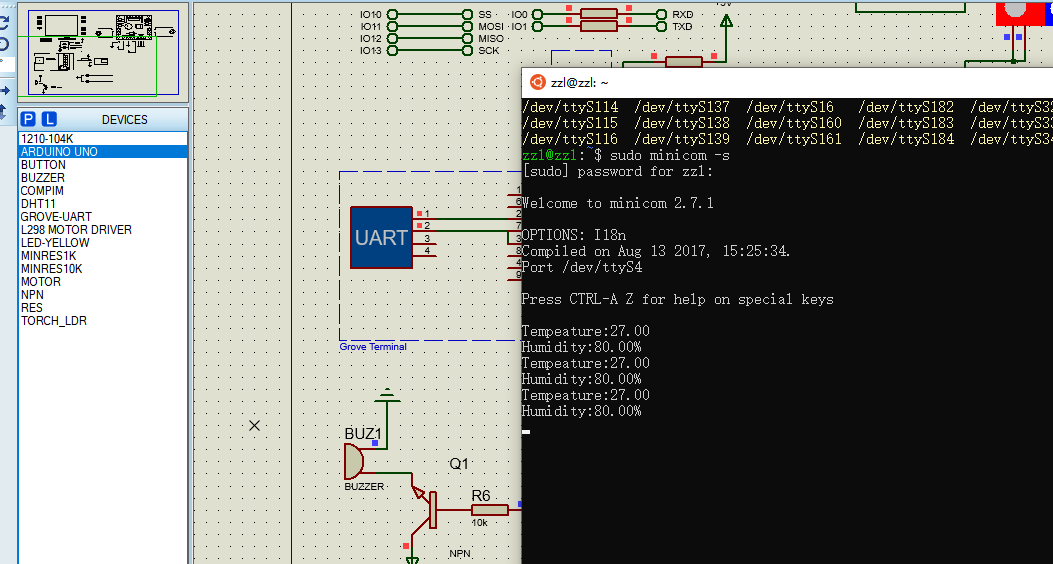
Task: Click the '[sudo] password for zzl:' line
Action: [617, 171]
